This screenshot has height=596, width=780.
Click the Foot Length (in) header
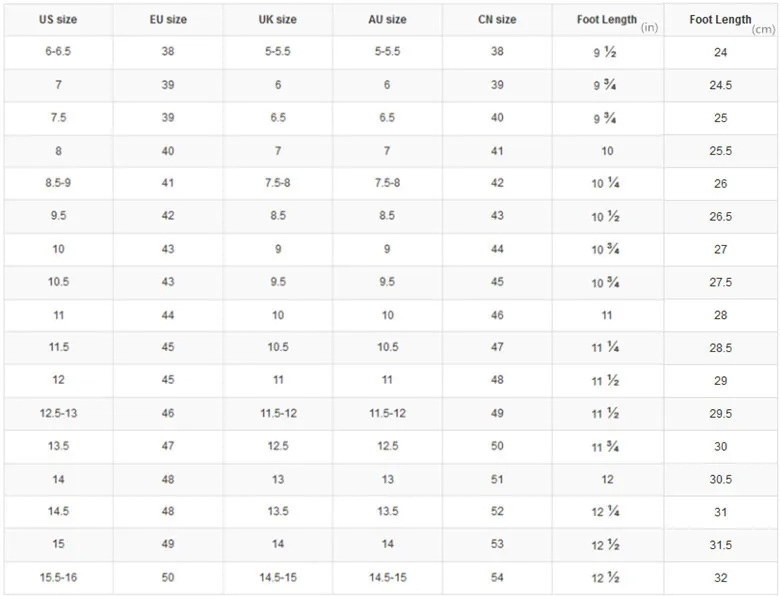607,20
